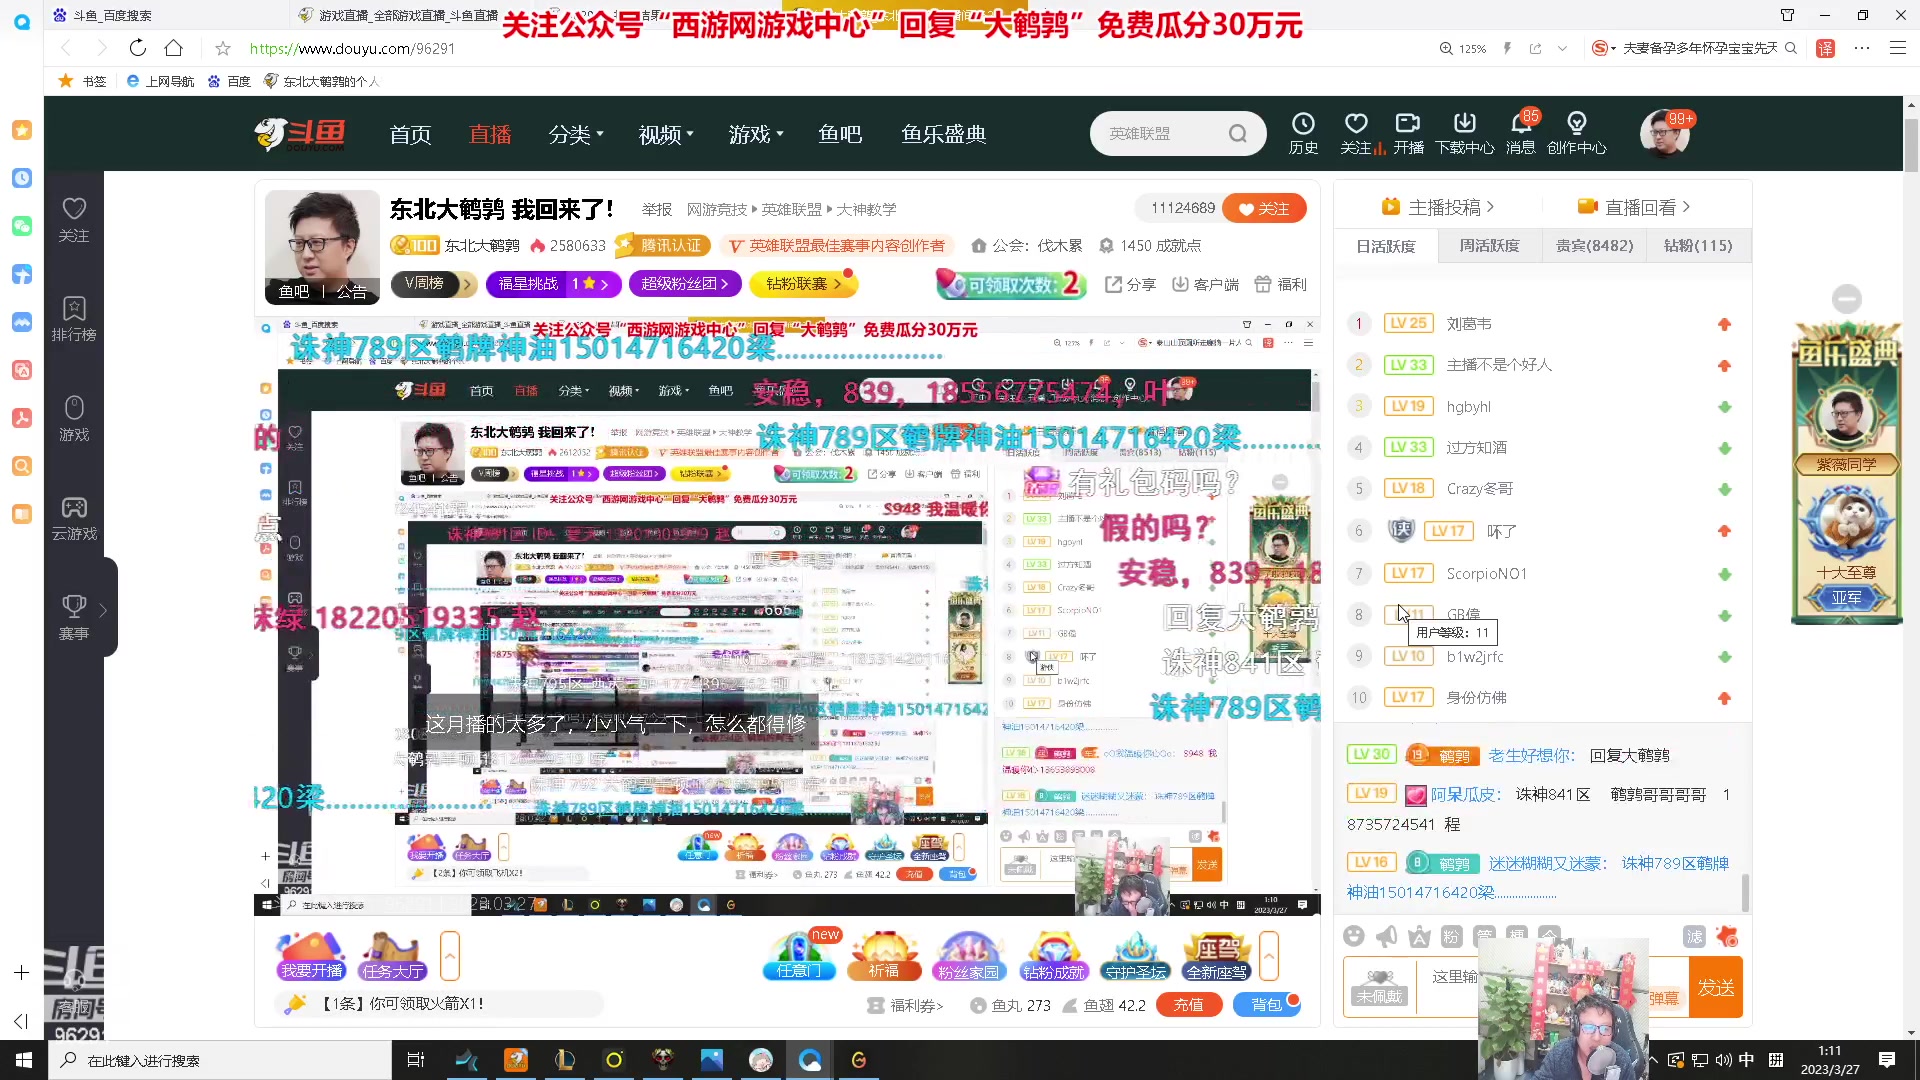Open the 祈福 blessing feature icon
Viewport: 1920px width, 1080px height.
pyautogui.click(x=884, y=955)
